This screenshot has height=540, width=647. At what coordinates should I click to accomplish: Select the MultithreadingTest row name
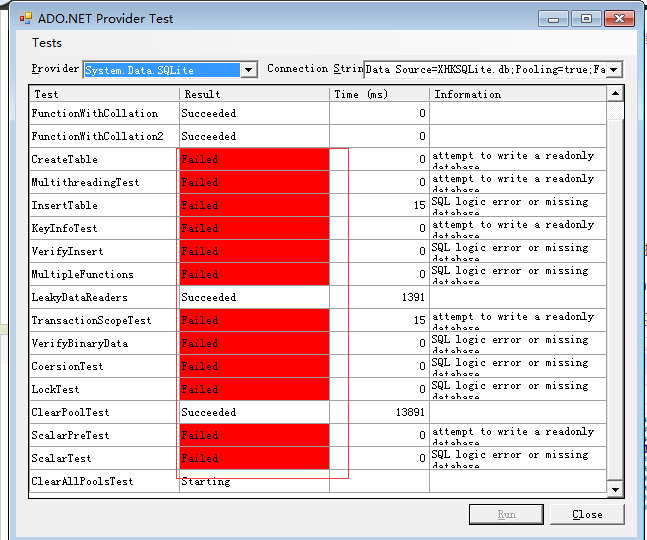(85, 182)
